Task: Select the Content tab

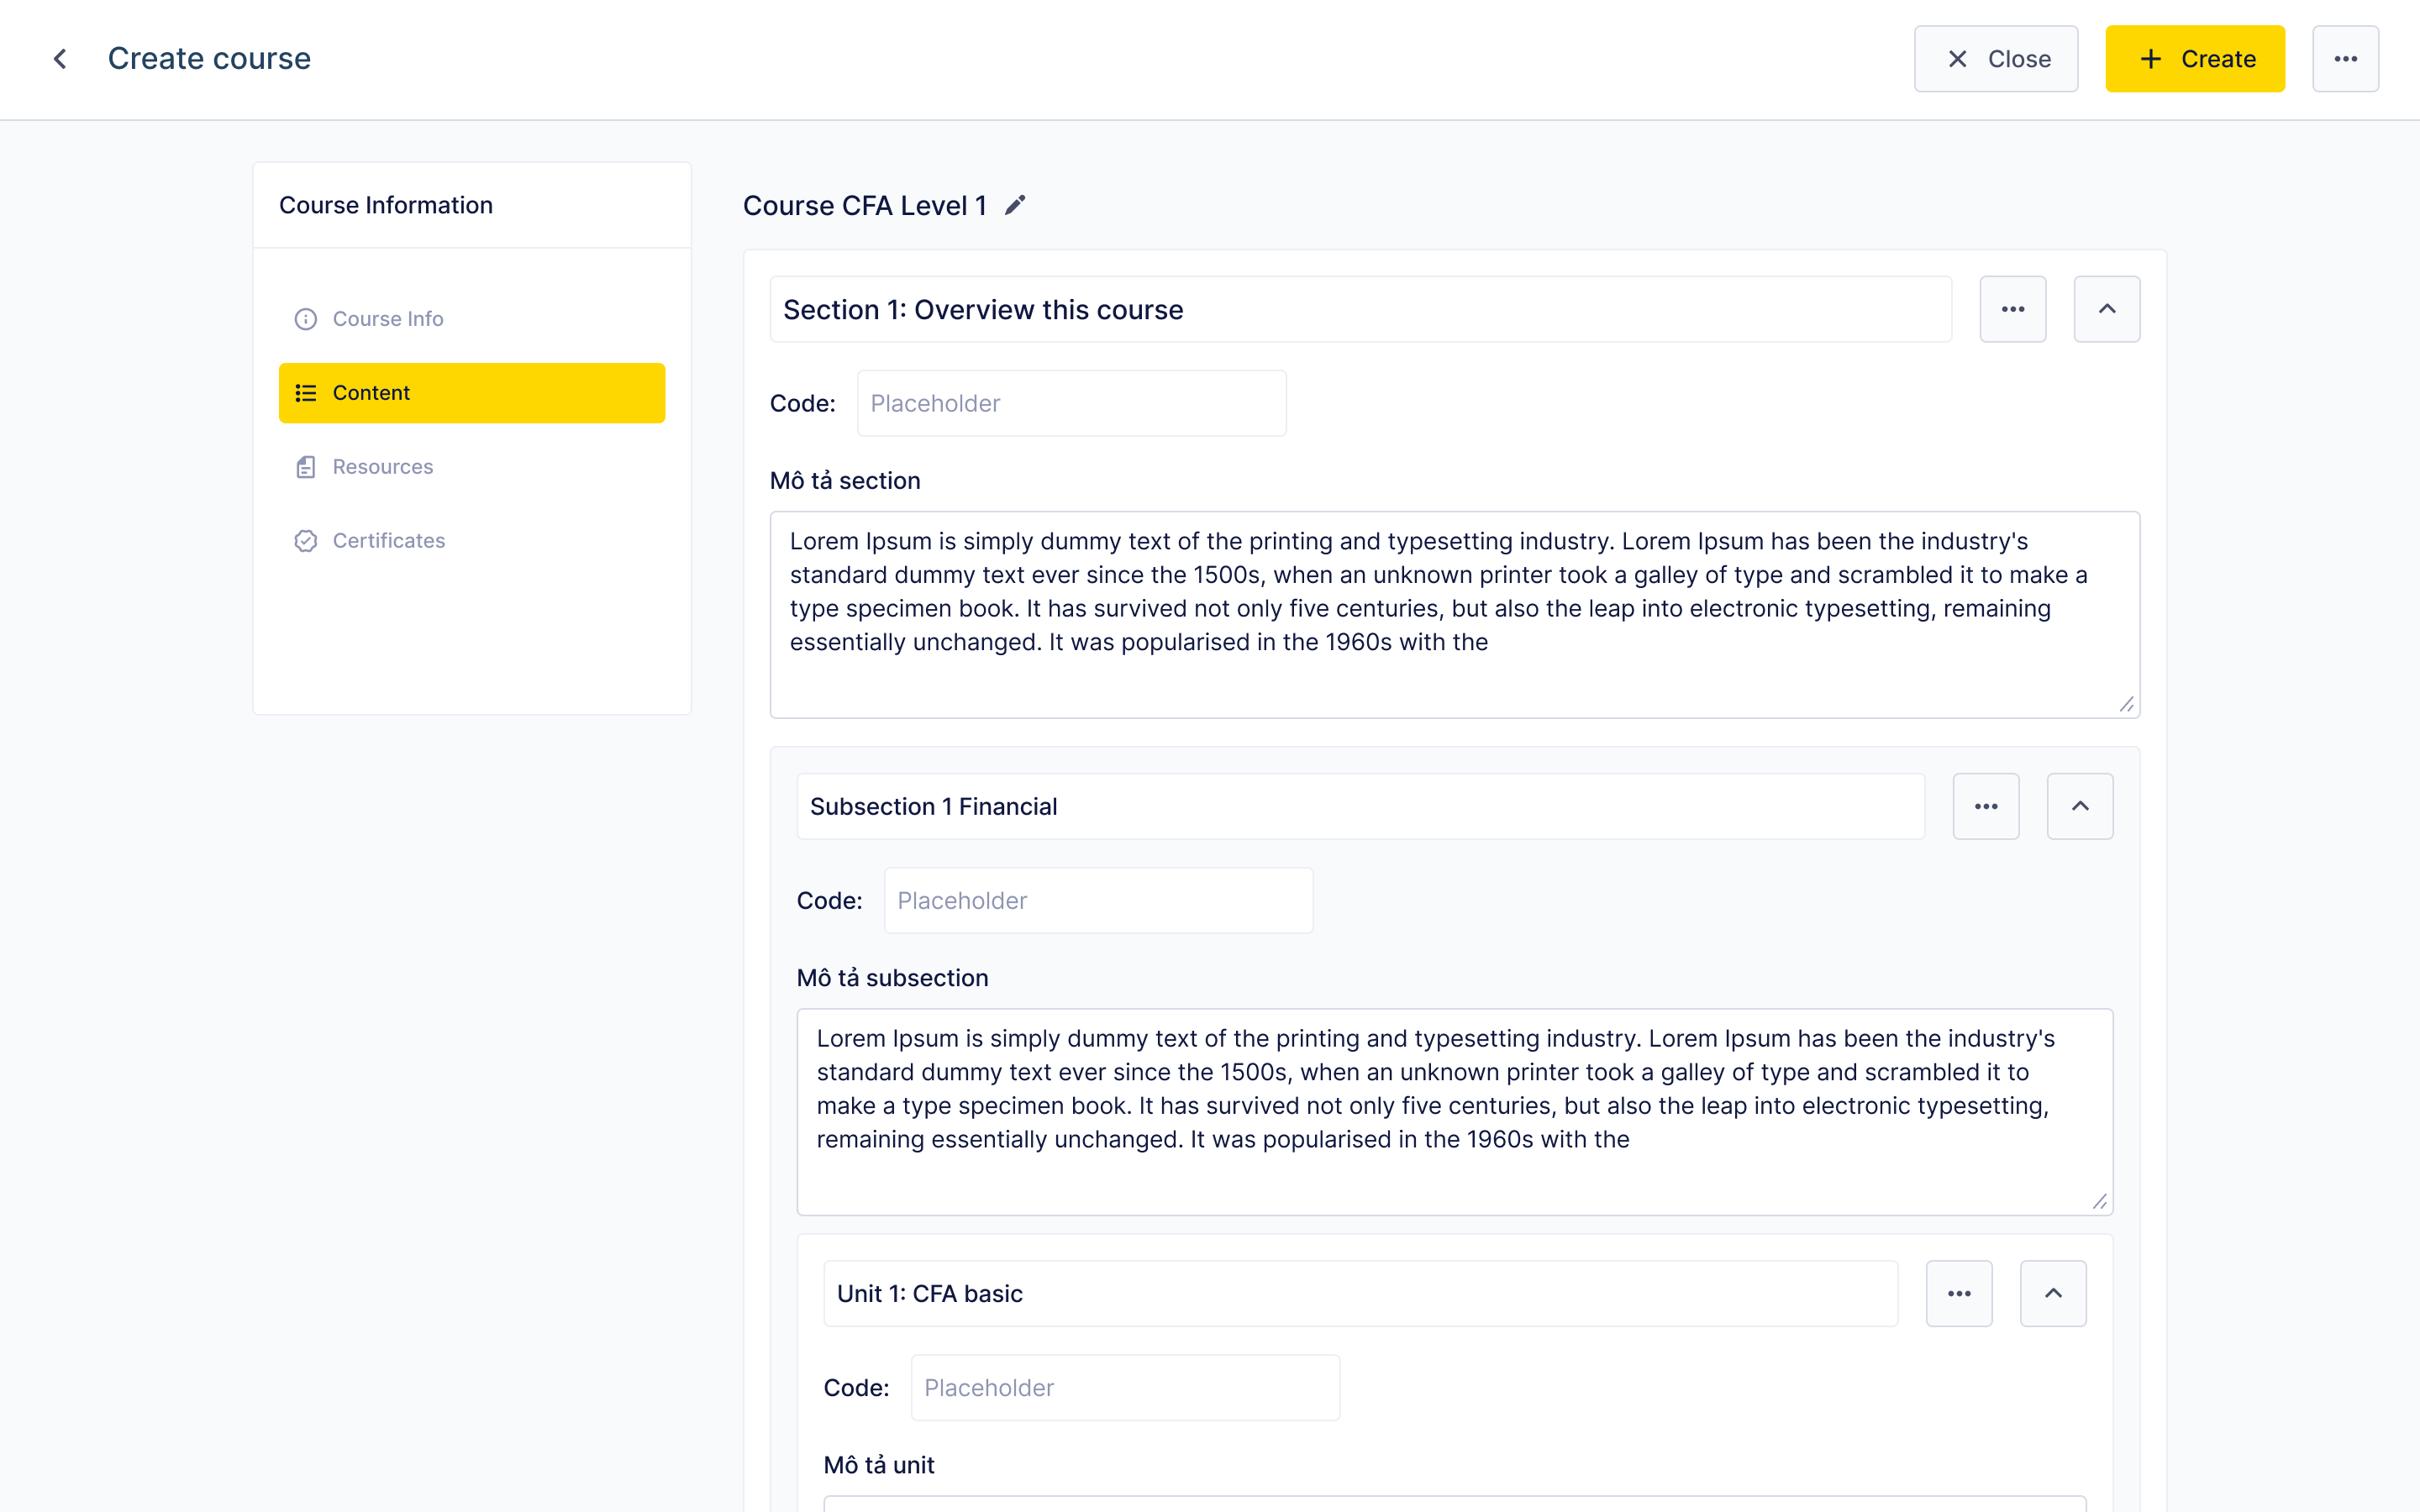Action: coord(472,393)
